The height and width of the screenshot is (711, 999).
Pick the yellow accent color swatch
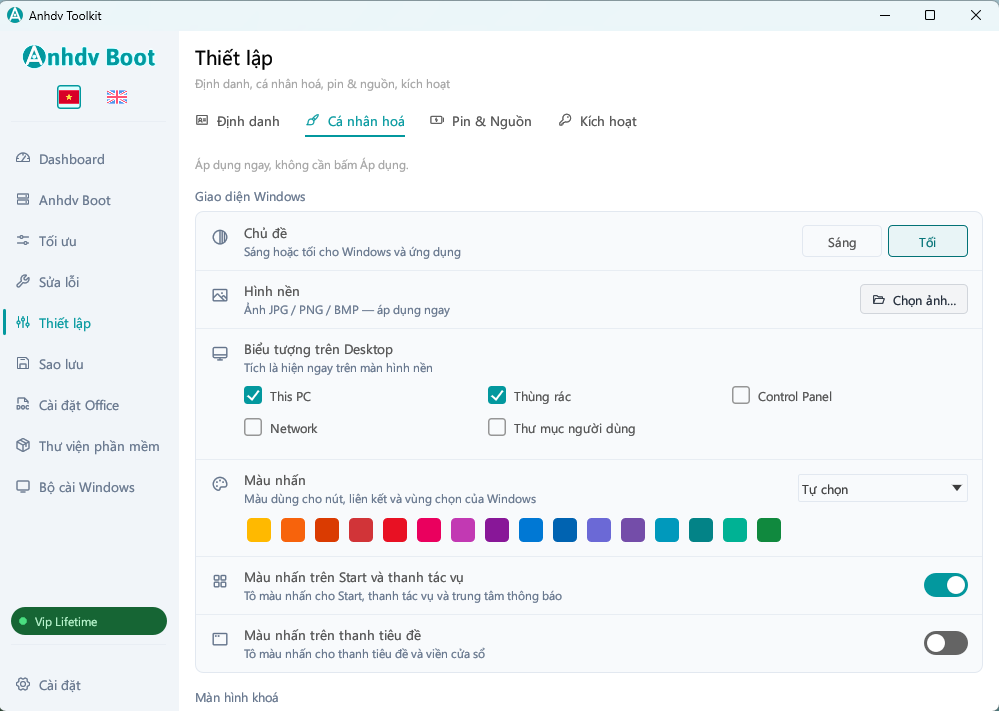click(x=259, y=530)
